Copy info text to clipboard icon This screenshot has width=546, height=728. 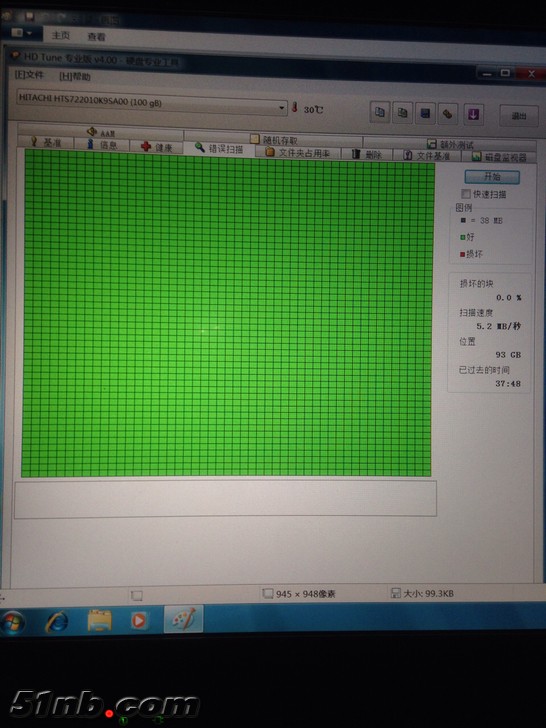tap(380, 112)
